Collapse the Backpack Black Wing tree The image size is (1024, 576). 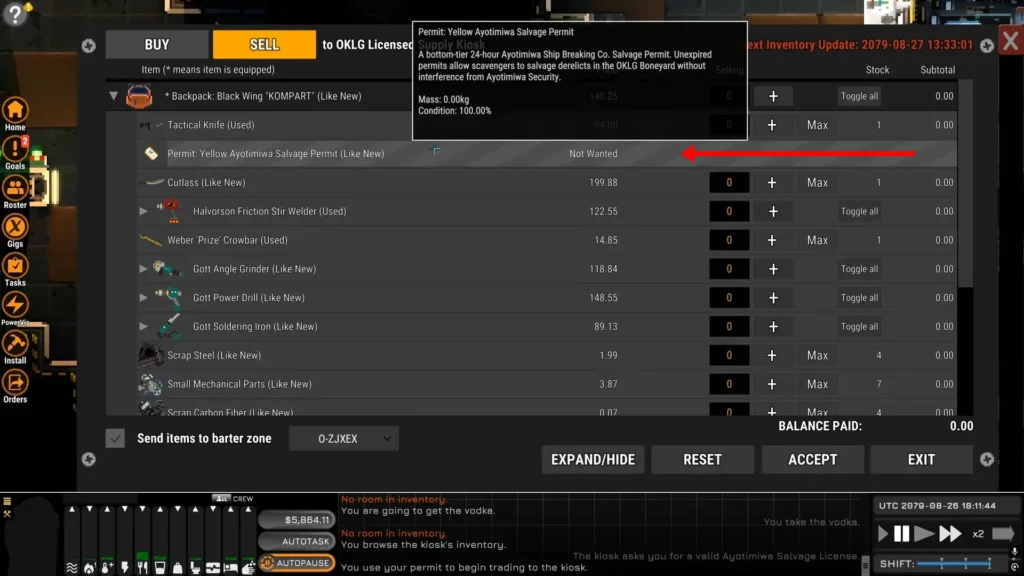coord(114,96)
